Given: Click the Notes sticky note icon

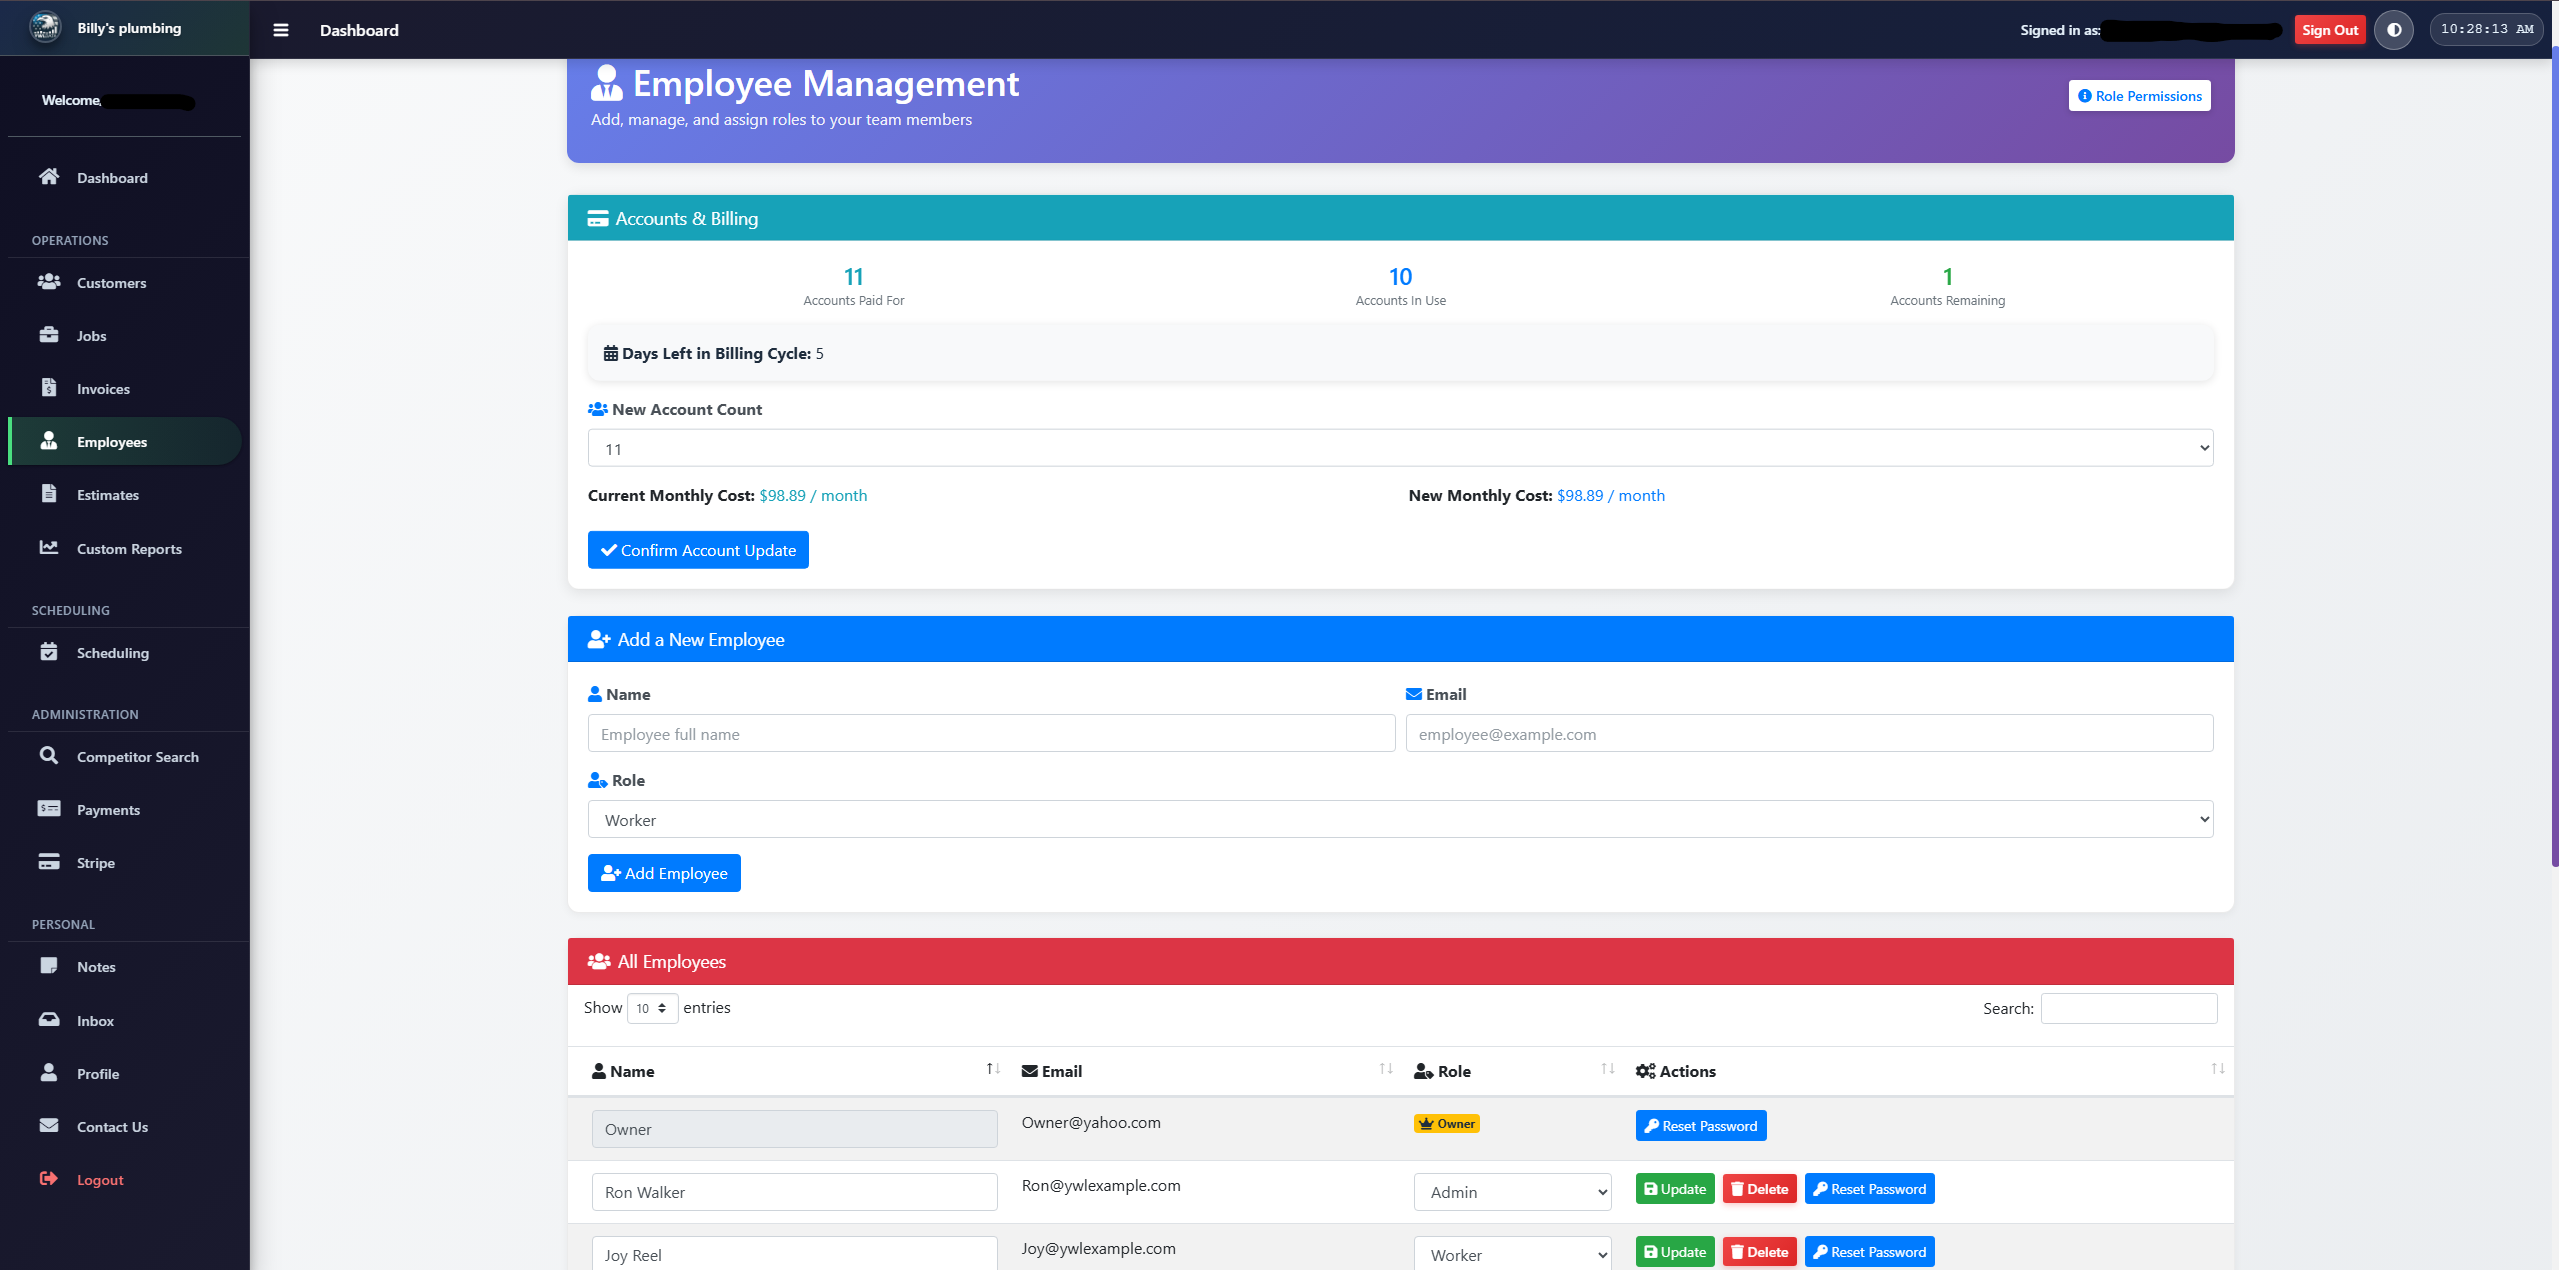Looking at the screenshot, I should pos(48,965).
